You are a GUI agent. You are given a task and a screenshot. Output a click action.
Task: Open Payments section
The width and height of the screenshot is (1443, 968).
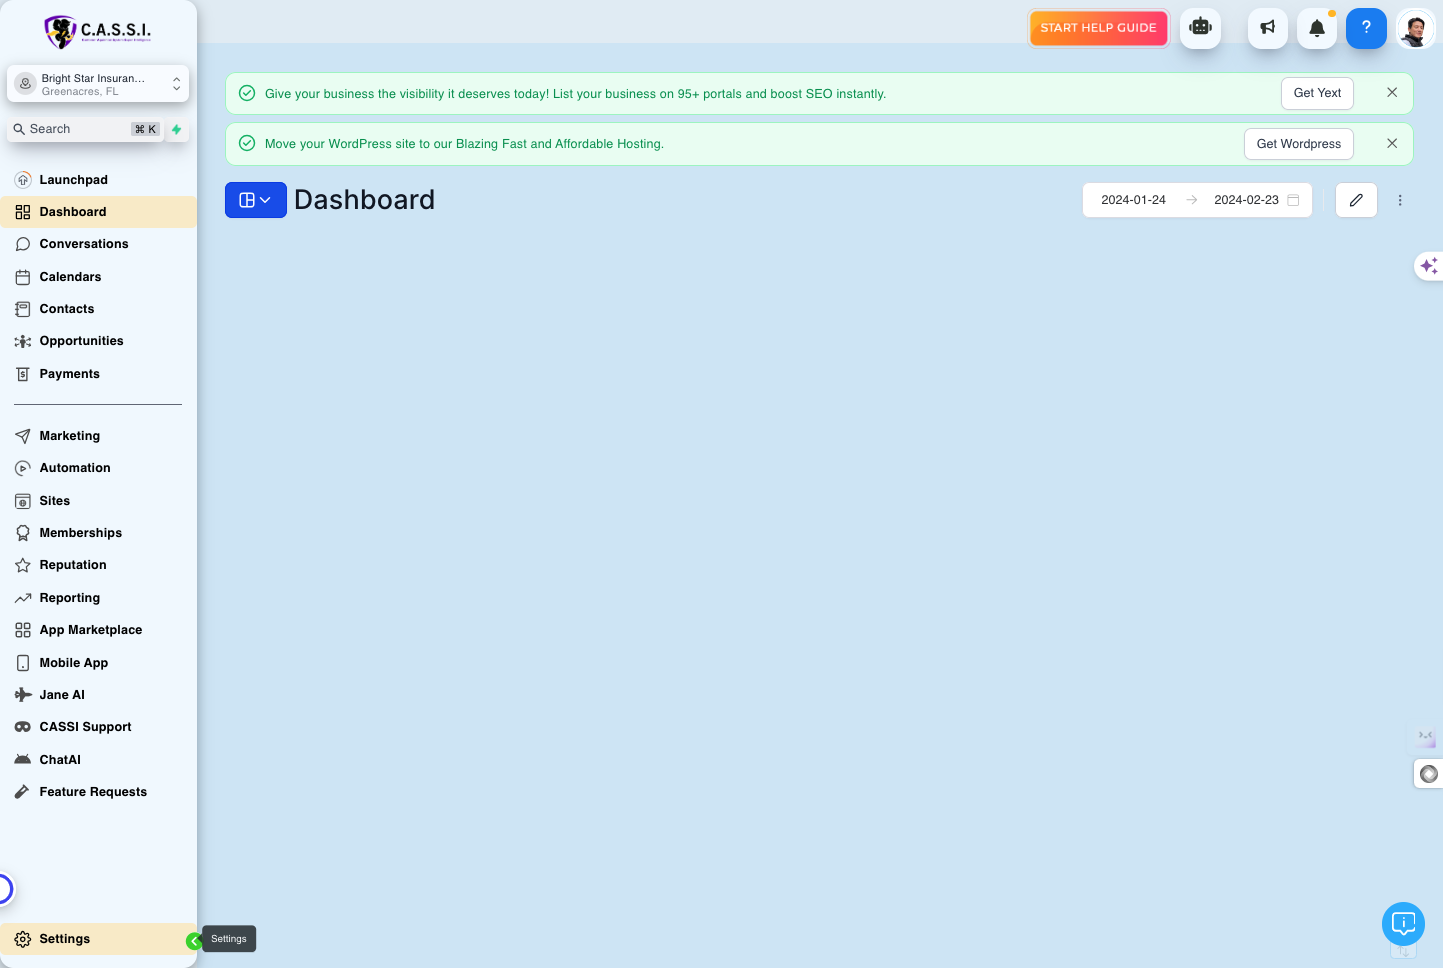(x=98, y=374)
